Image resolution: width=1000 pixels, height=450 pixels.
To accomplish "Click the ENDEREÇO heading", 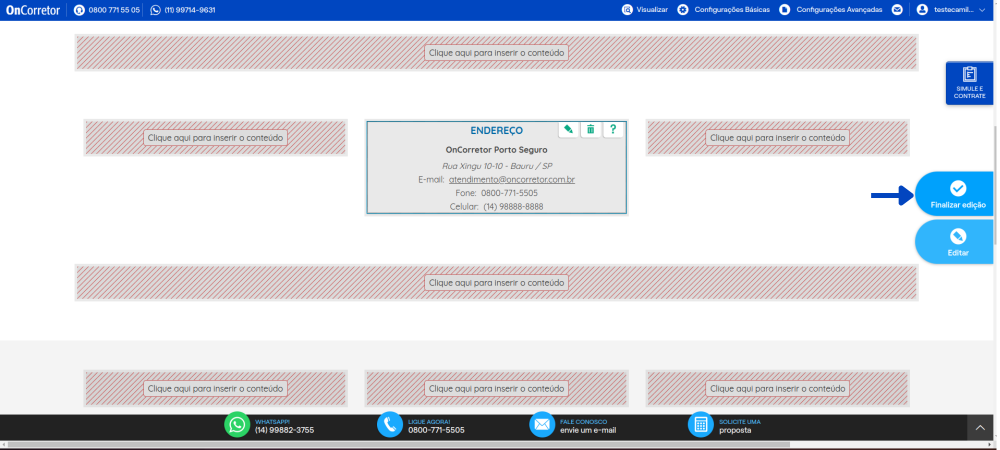I will [496, 130].
